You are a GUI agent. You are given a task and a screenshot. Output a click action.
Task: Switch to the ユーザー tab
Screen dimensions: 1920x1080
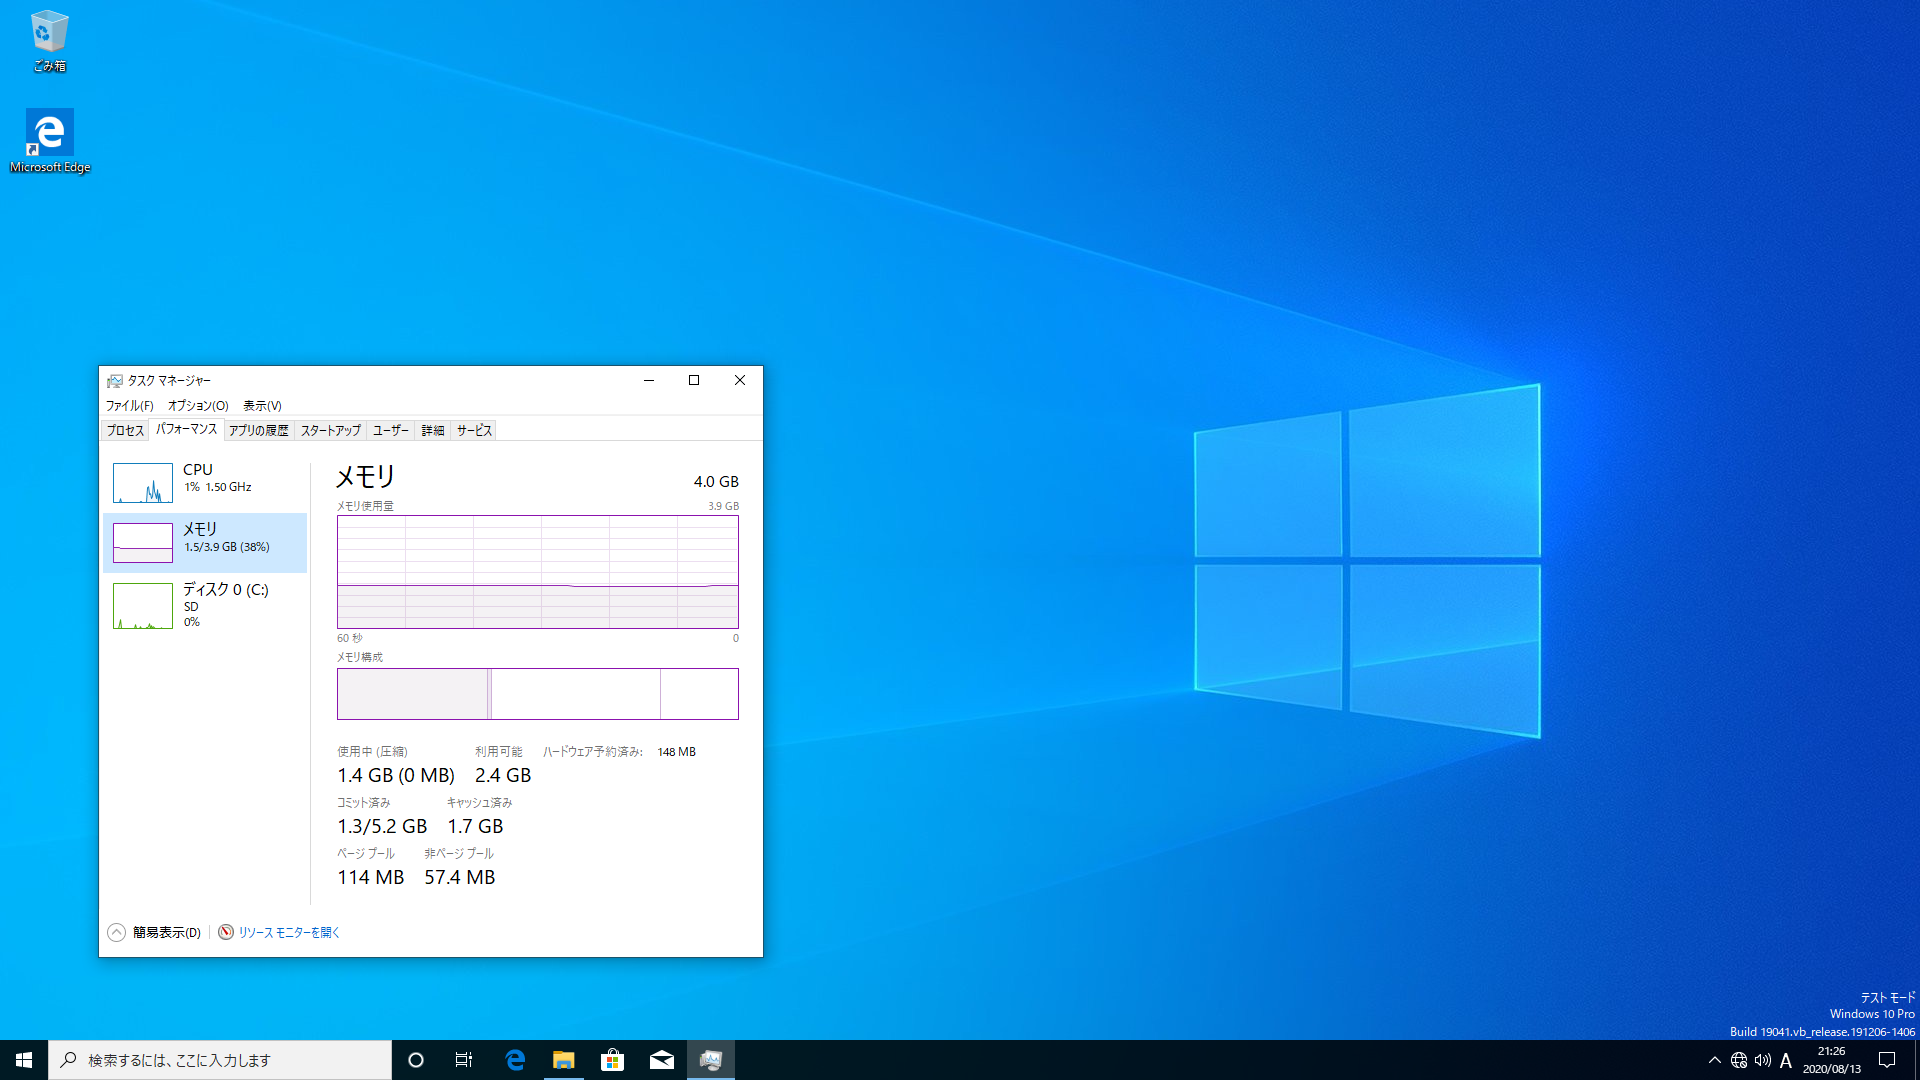coord(390,431)
